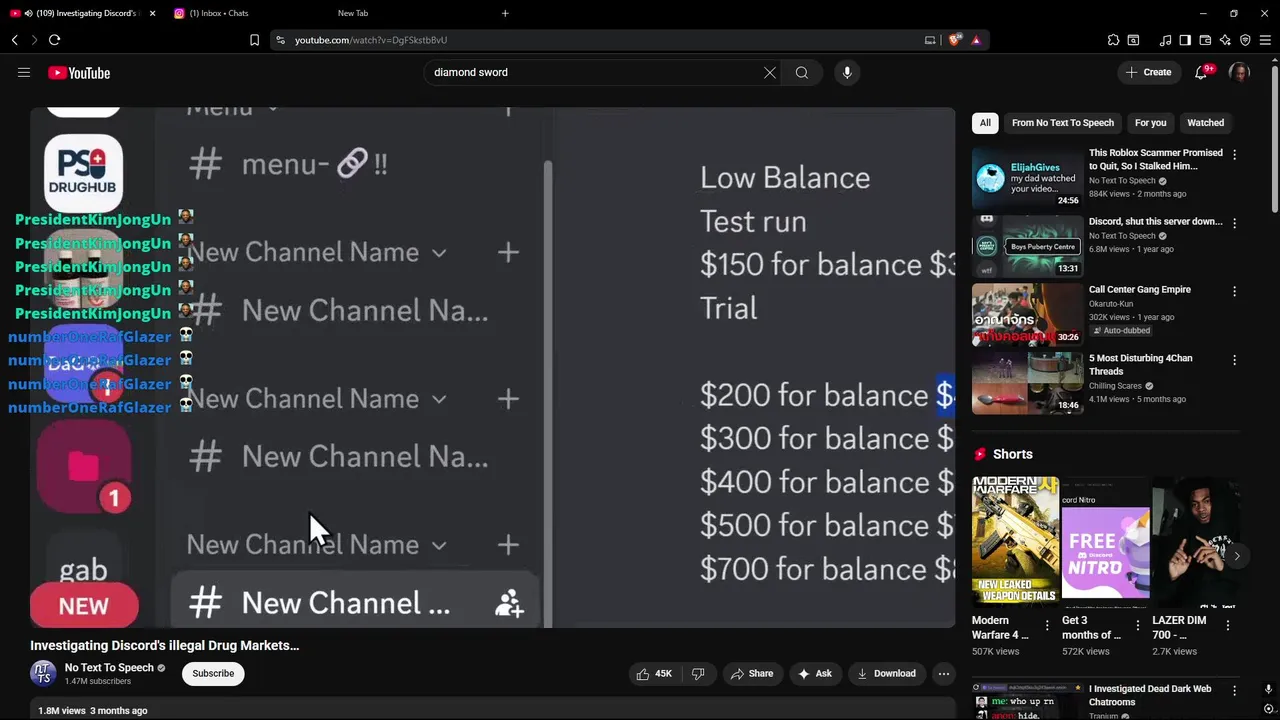The width and height of the screenshot is (1280, 720).
Task: Open options for 5 Most Disturbing 4Chan Threads
Action: click(x=1234, y=359)
